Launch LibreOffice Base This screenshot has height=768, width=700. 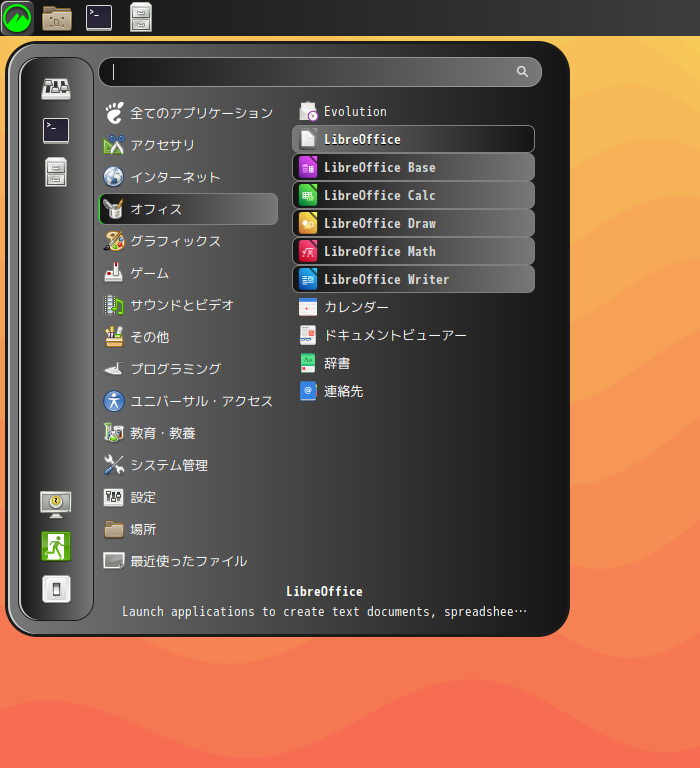pyautogui.click(x=413, y=168)
